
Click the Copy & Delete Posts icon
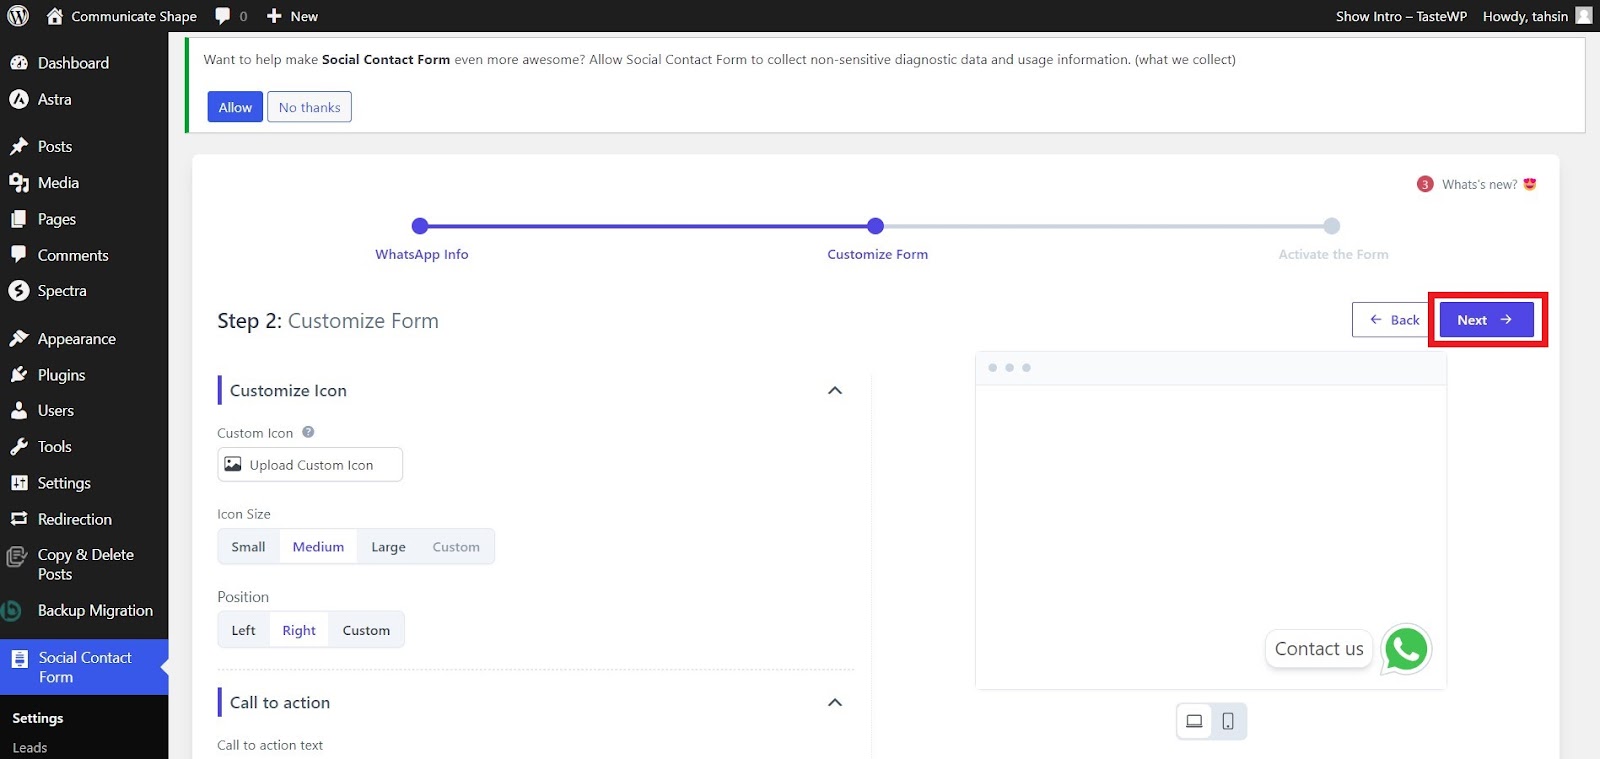pyautogui.click(x=17, y=556)
